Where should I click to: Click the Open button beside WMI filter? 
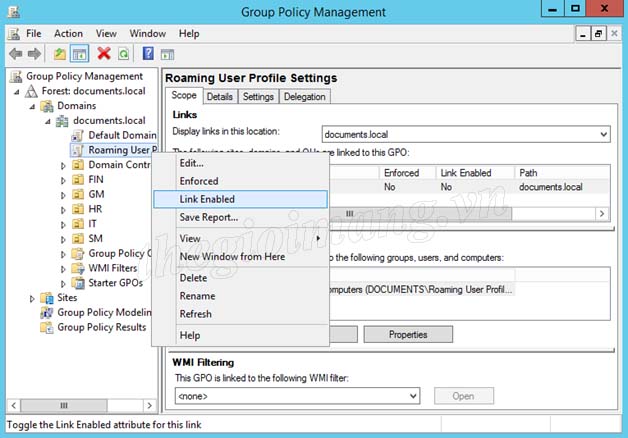point(464,396)
